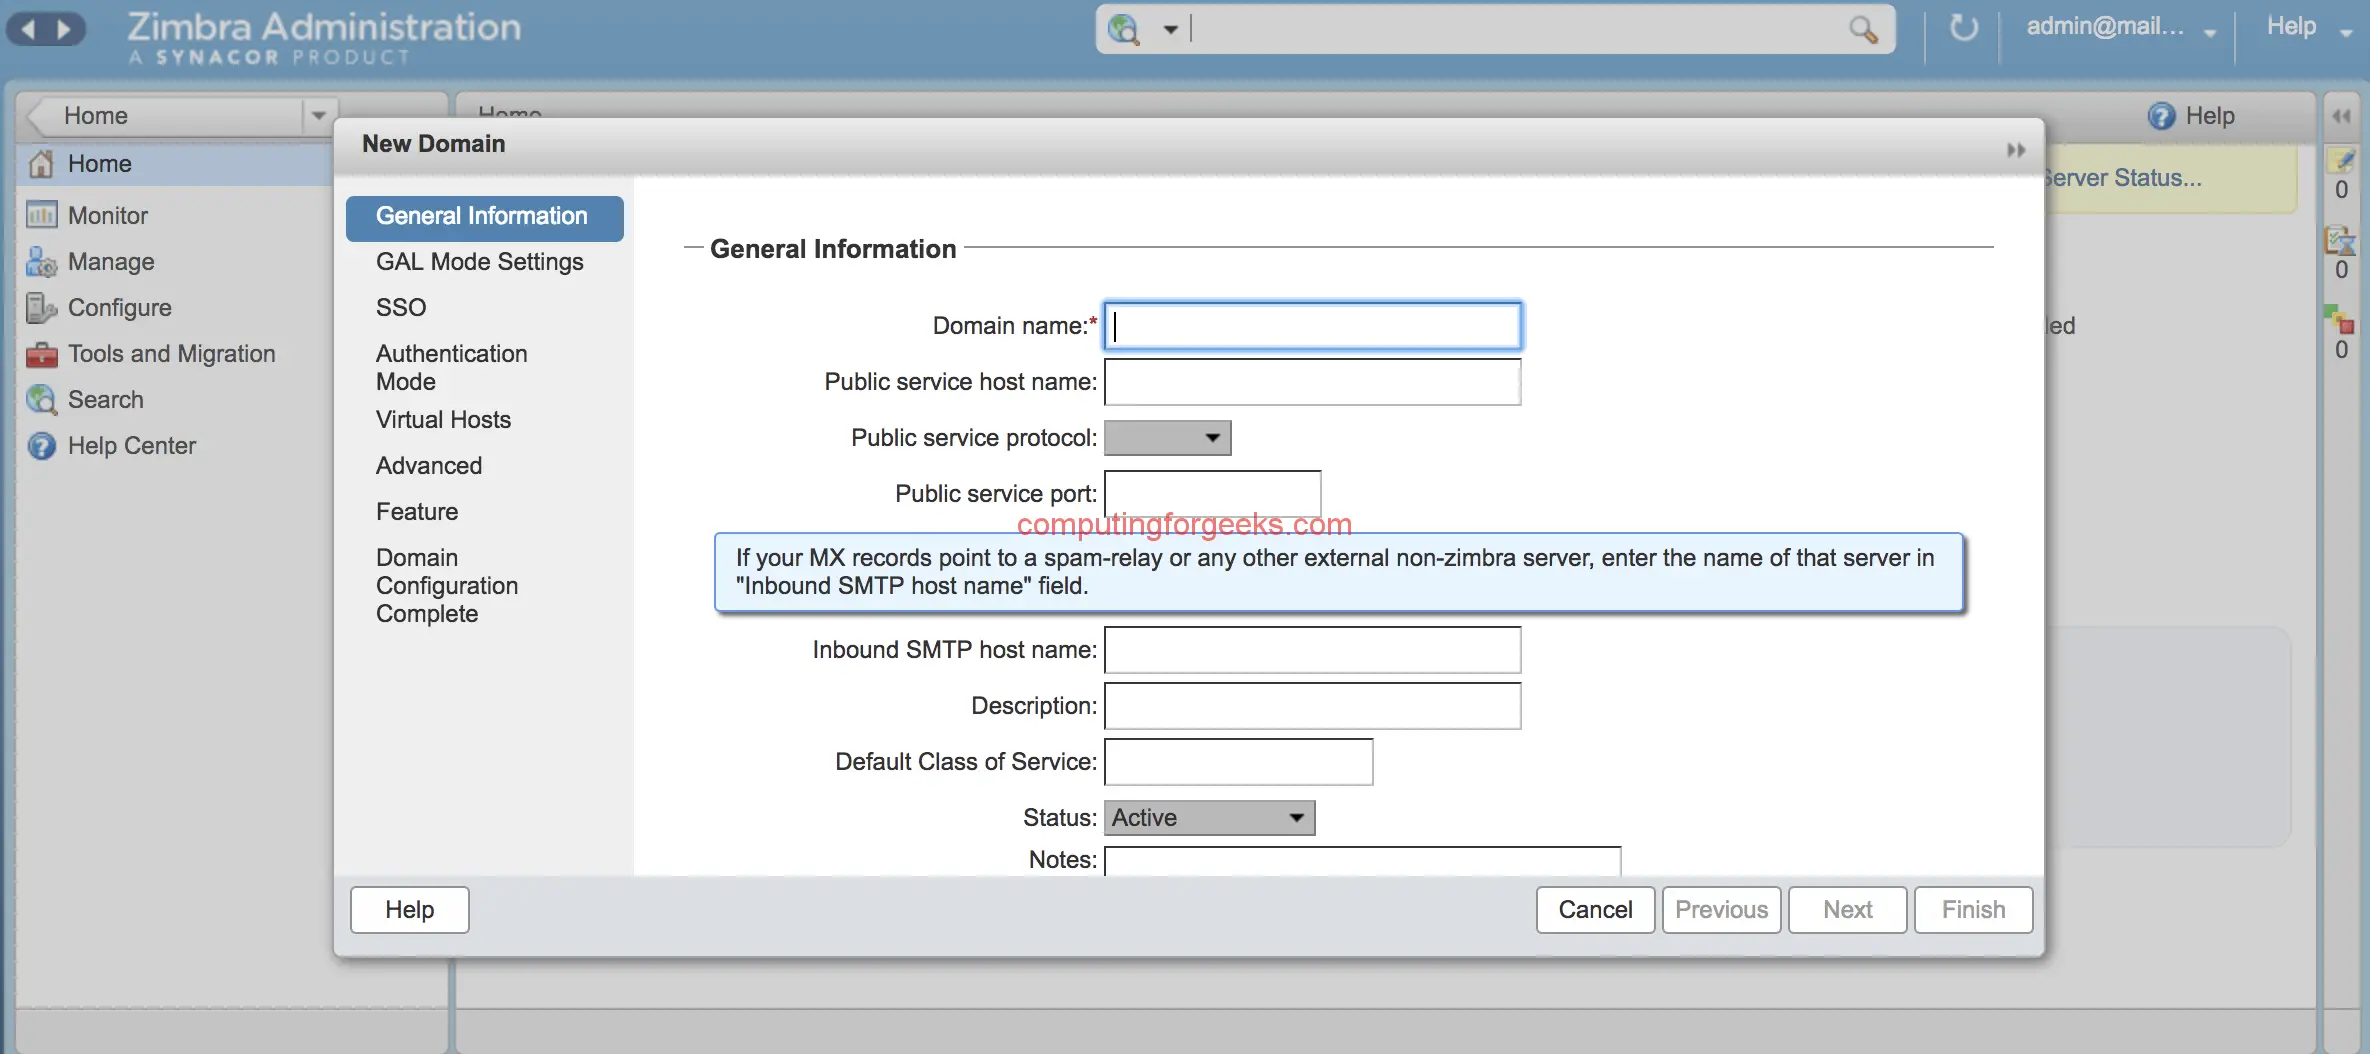The image size is (2370, 1054).
Task: Expand the Home navigation dropdown arrow
Action: click(319, 116)
